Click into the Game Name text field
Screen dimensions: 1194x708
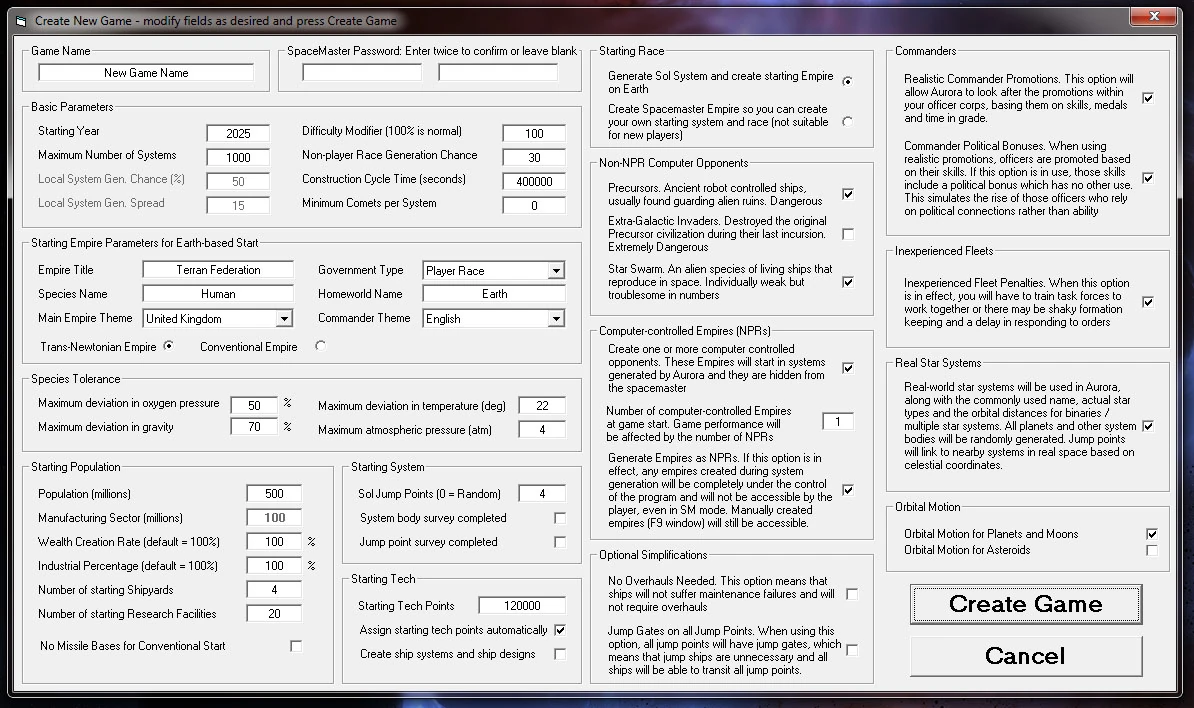coord(146,73)
